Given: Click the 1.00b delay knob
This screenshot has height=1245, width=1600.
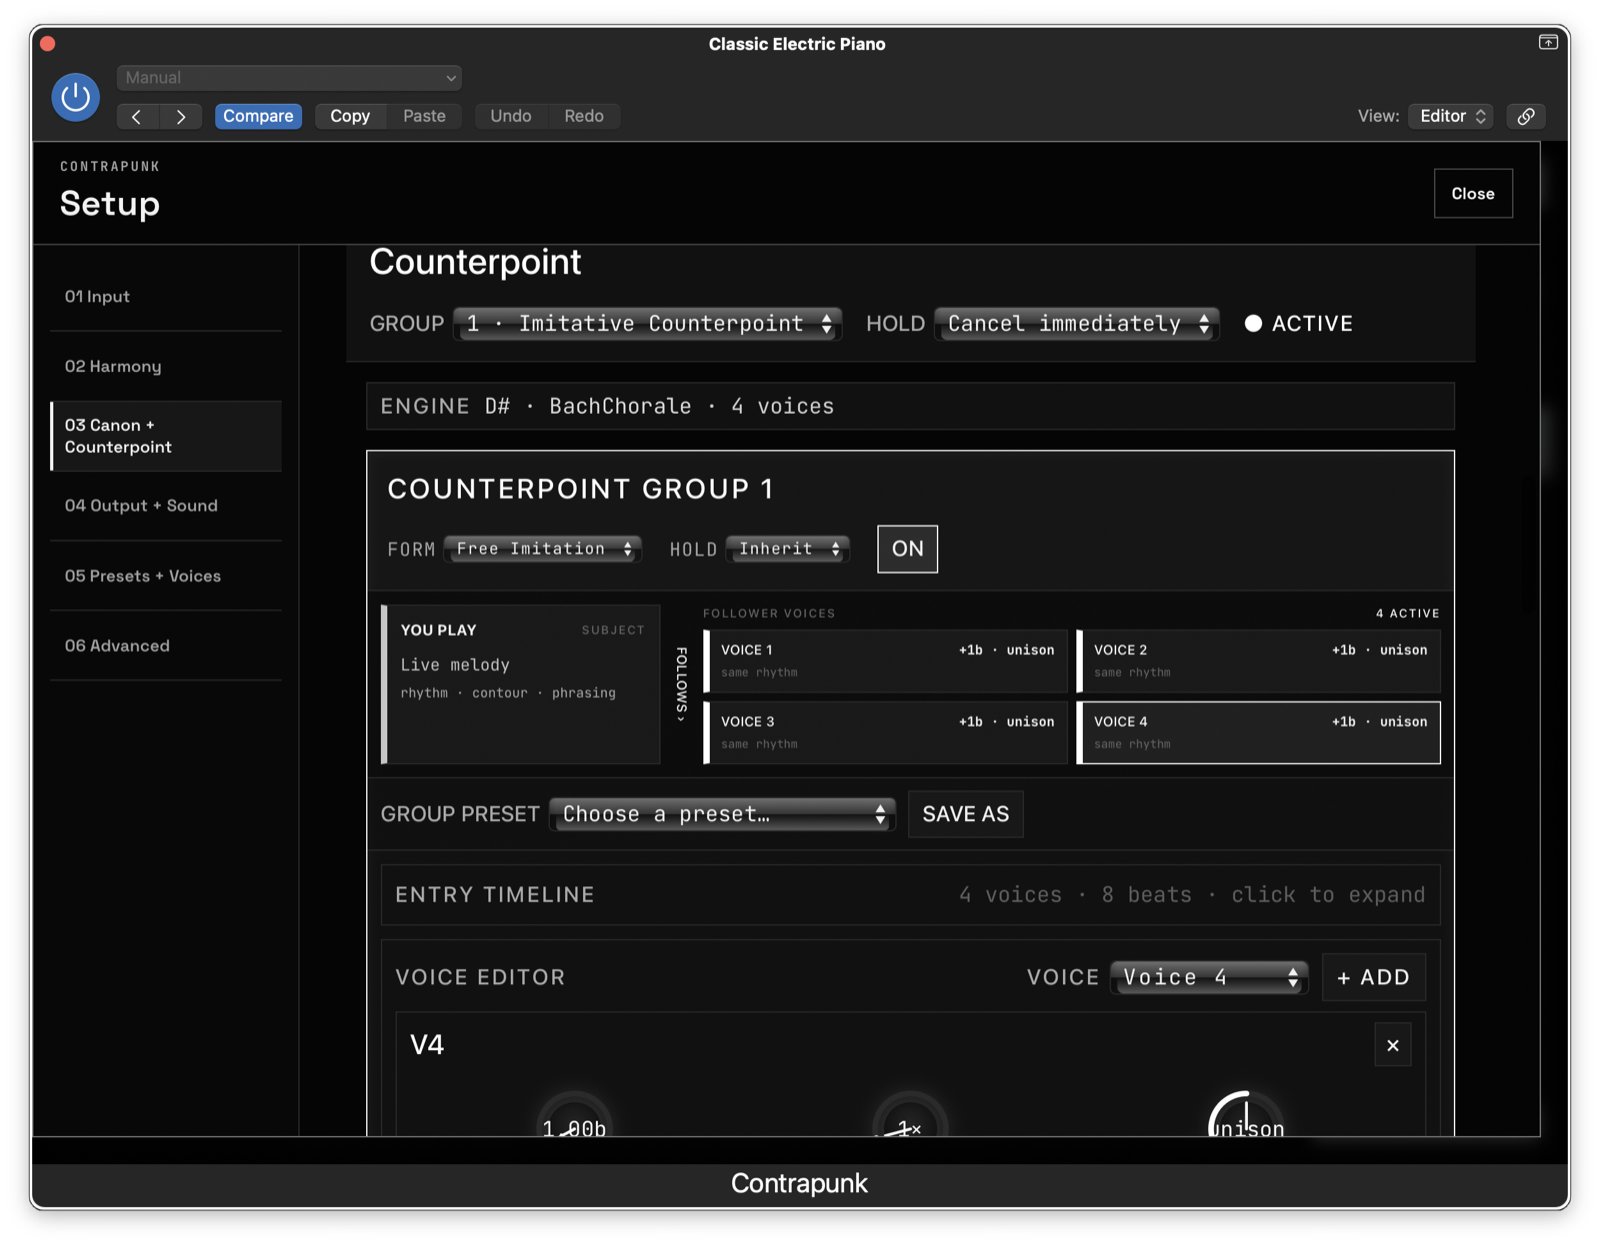Looking at the screenshot, I should [574, 1116].
